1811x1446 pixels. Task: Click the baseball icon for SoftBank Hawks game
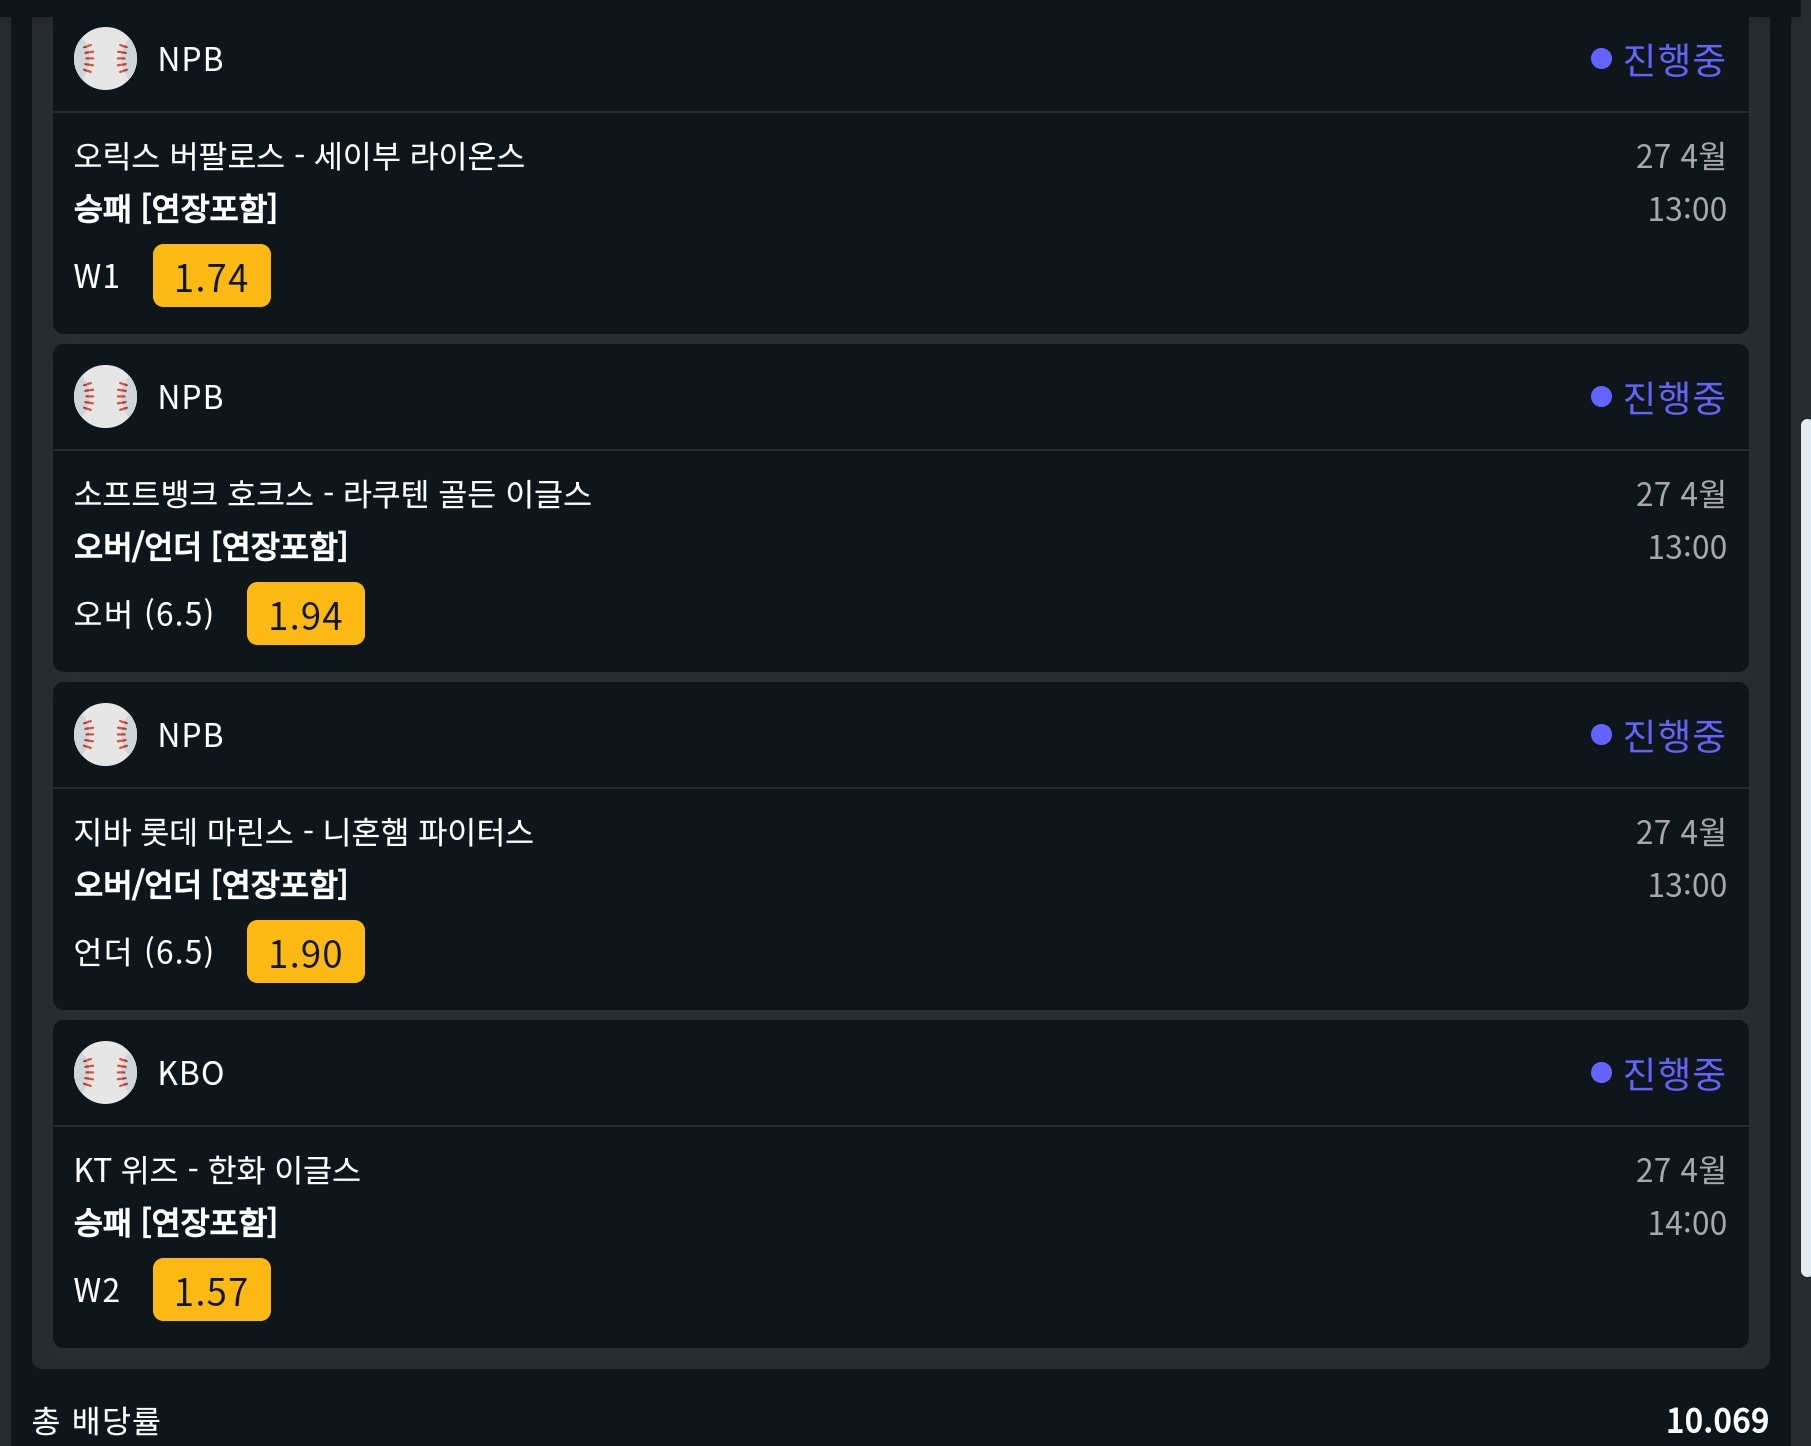[x=105, y=397]
